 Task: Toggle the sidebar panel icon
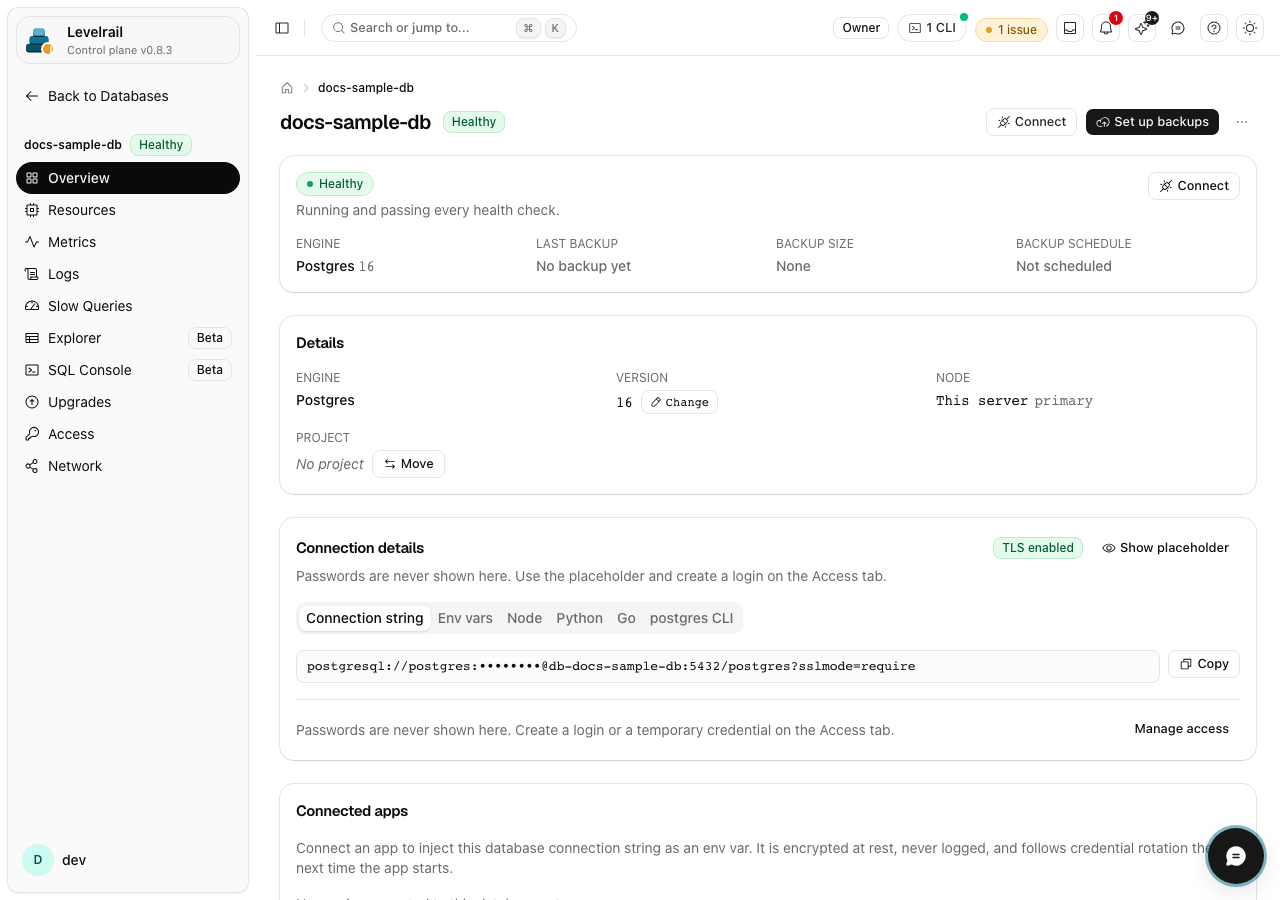(282, 28)
